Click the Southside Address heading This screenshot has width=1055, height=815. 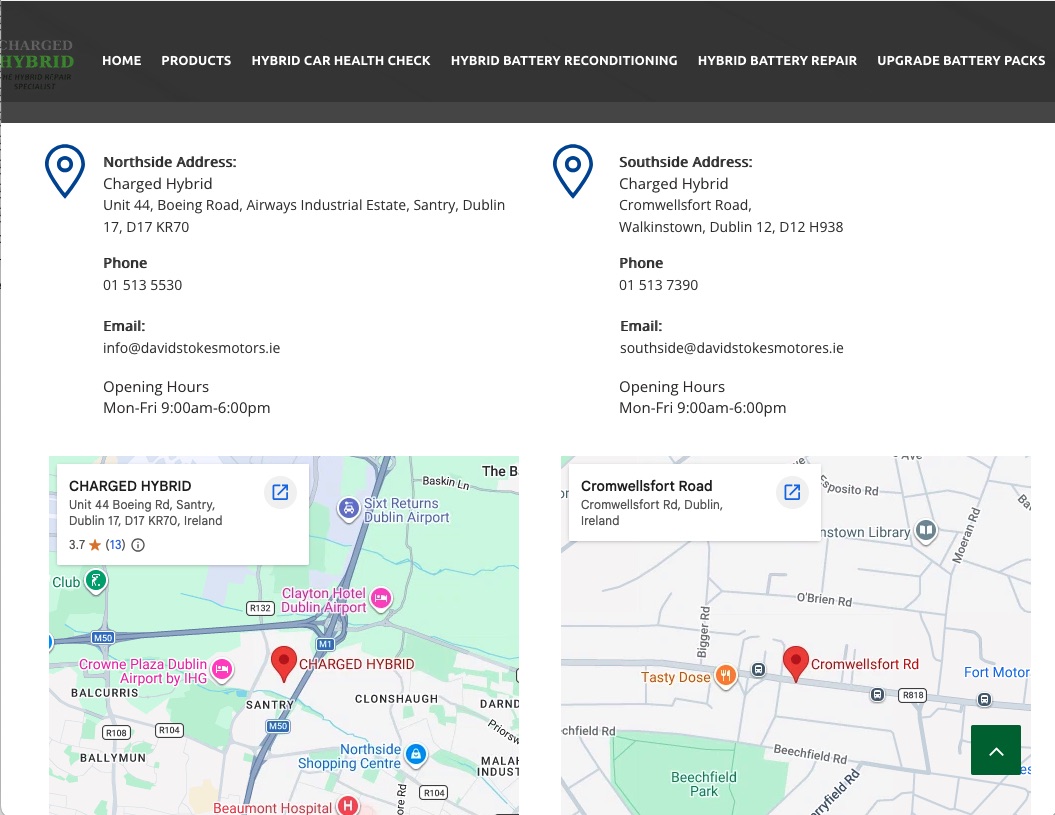click(x=686, y=162)
